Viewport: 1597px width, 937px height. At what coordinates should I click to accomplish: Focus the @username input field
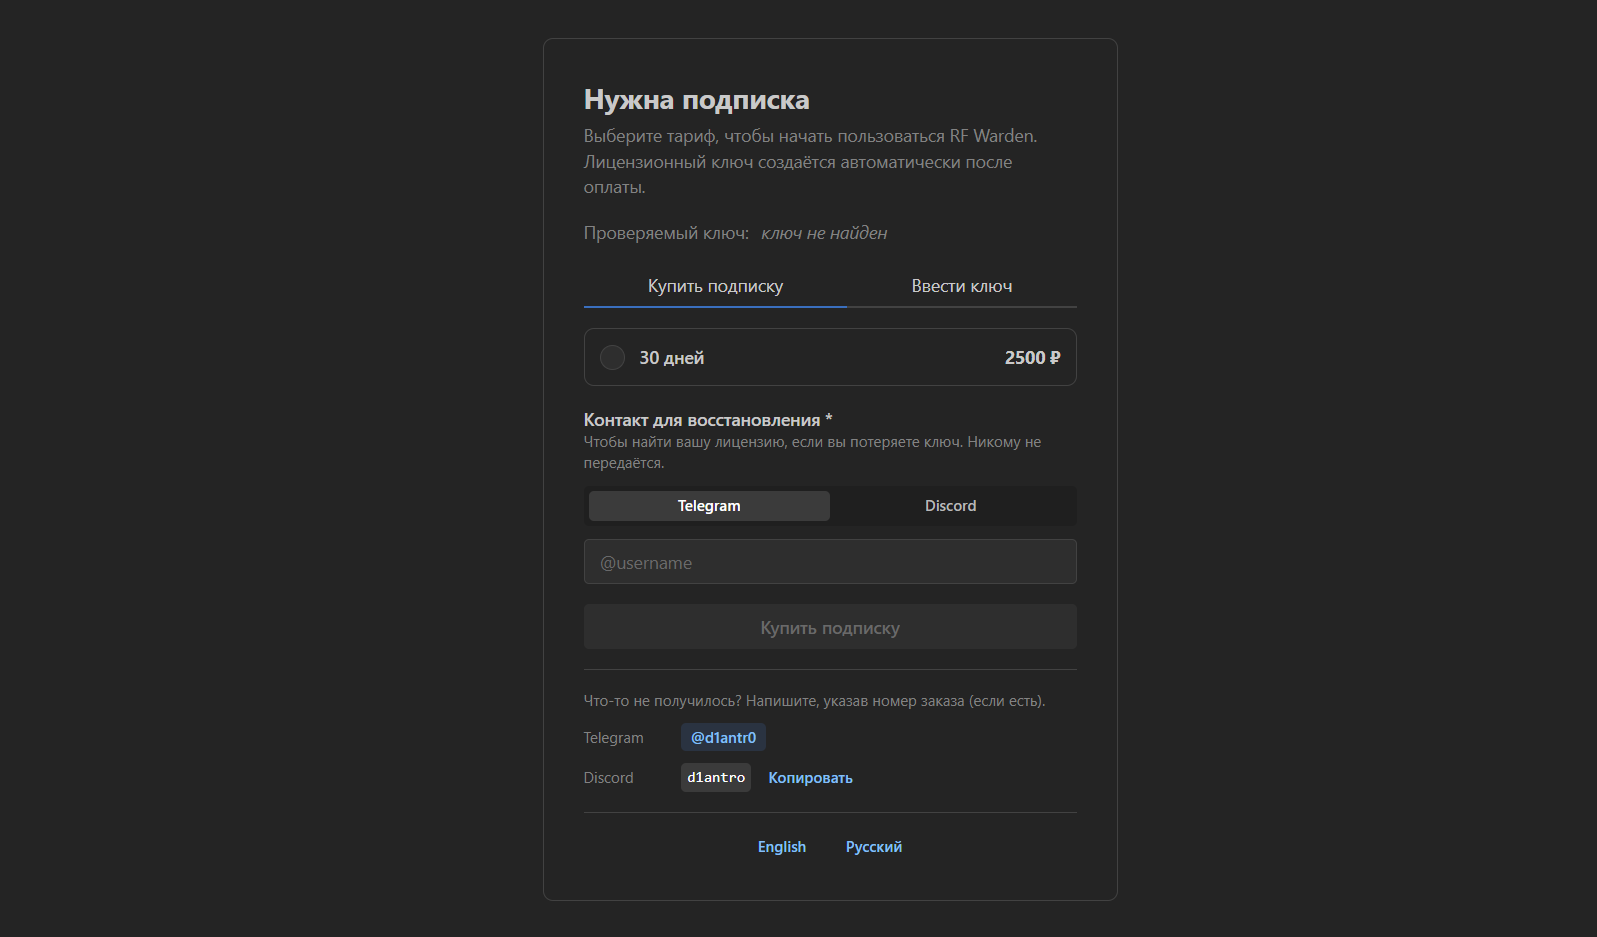click(x=830, y=562)
